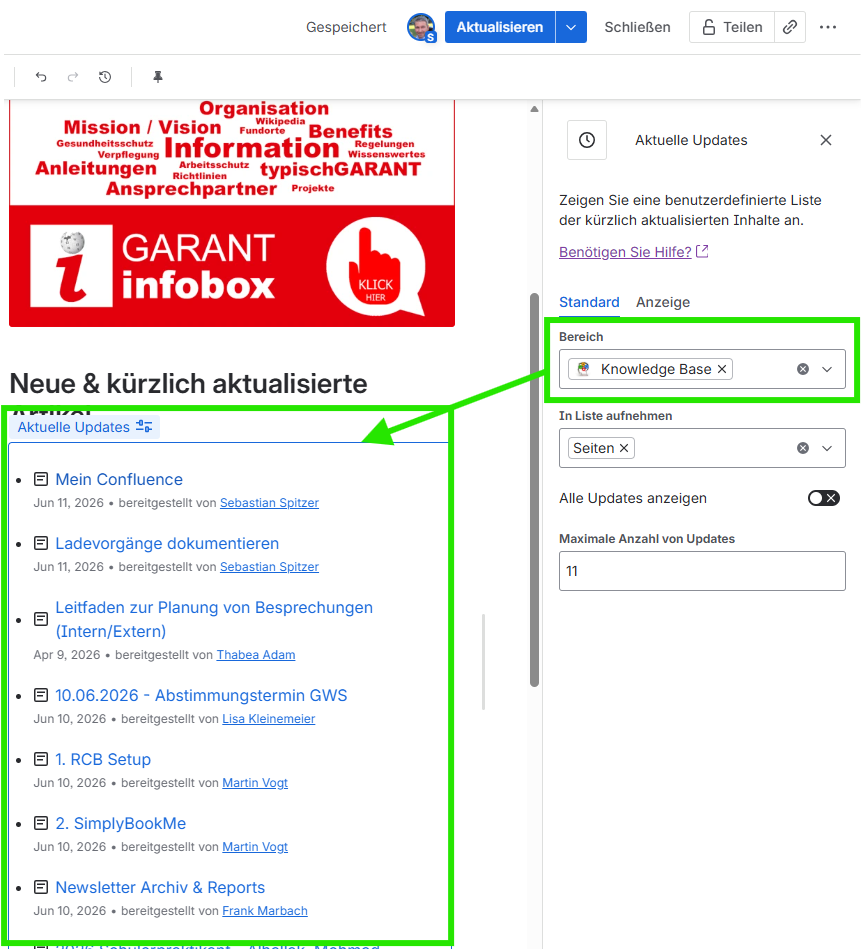This screenshot has height=949, width=861.
Task: Open Leitfaden zur Planung von Besprechungen link
Action: (214, 619)
